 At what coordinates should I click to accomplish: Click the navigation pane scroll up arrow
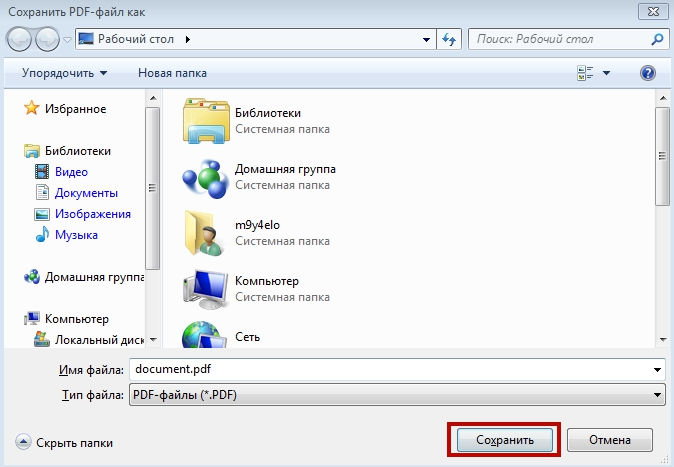[153, 98]
